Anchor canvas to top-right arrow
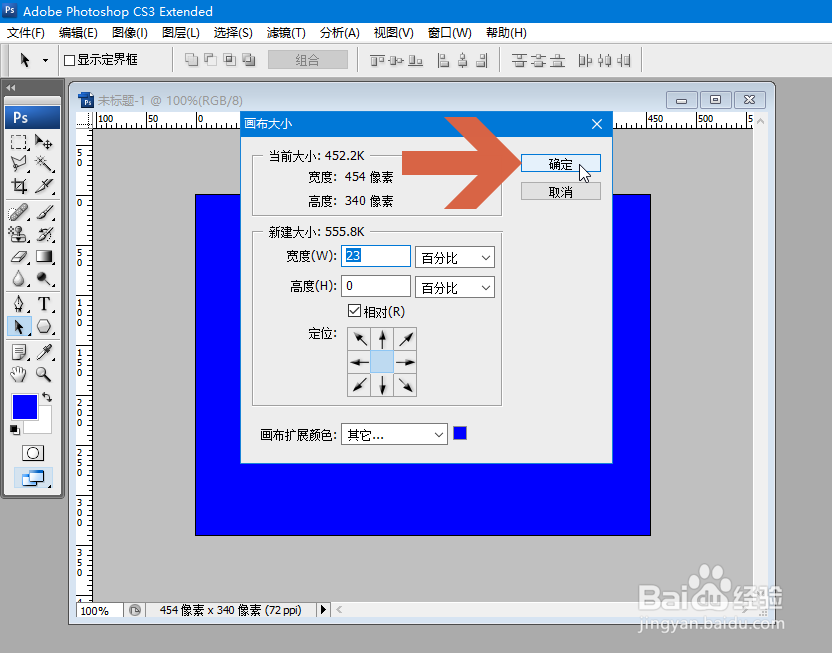Image resolution: width=832 pixels, height=653 pixels. coord(405,339)
